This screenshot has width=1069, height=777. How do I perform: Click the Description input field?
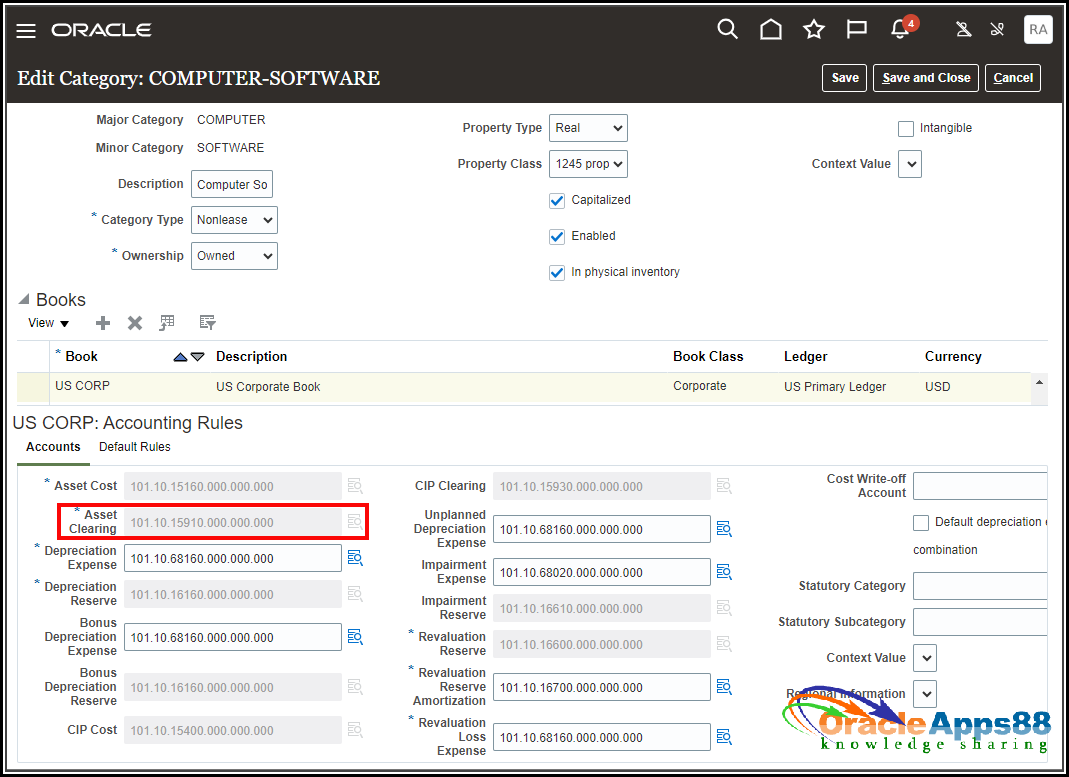(x=232, y=184)
